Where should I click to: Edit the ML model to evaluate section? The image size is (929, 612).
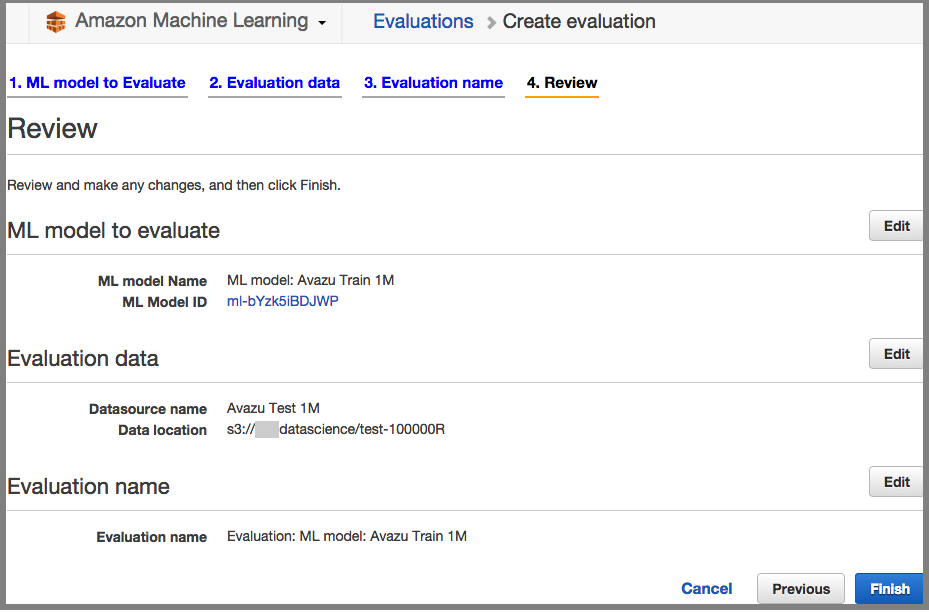[896, 226]
